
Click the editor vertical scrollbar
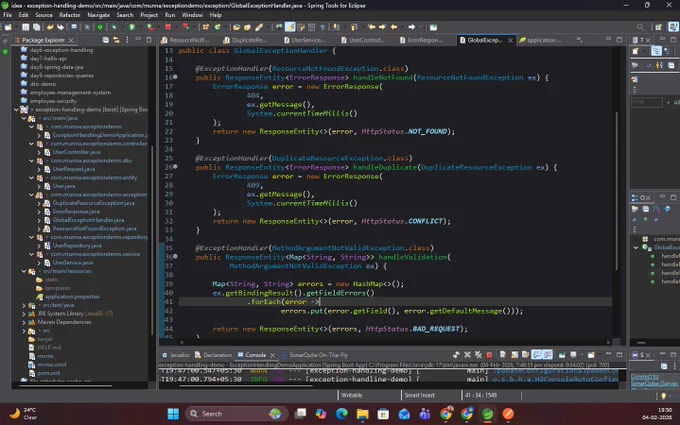pos(616,191)
